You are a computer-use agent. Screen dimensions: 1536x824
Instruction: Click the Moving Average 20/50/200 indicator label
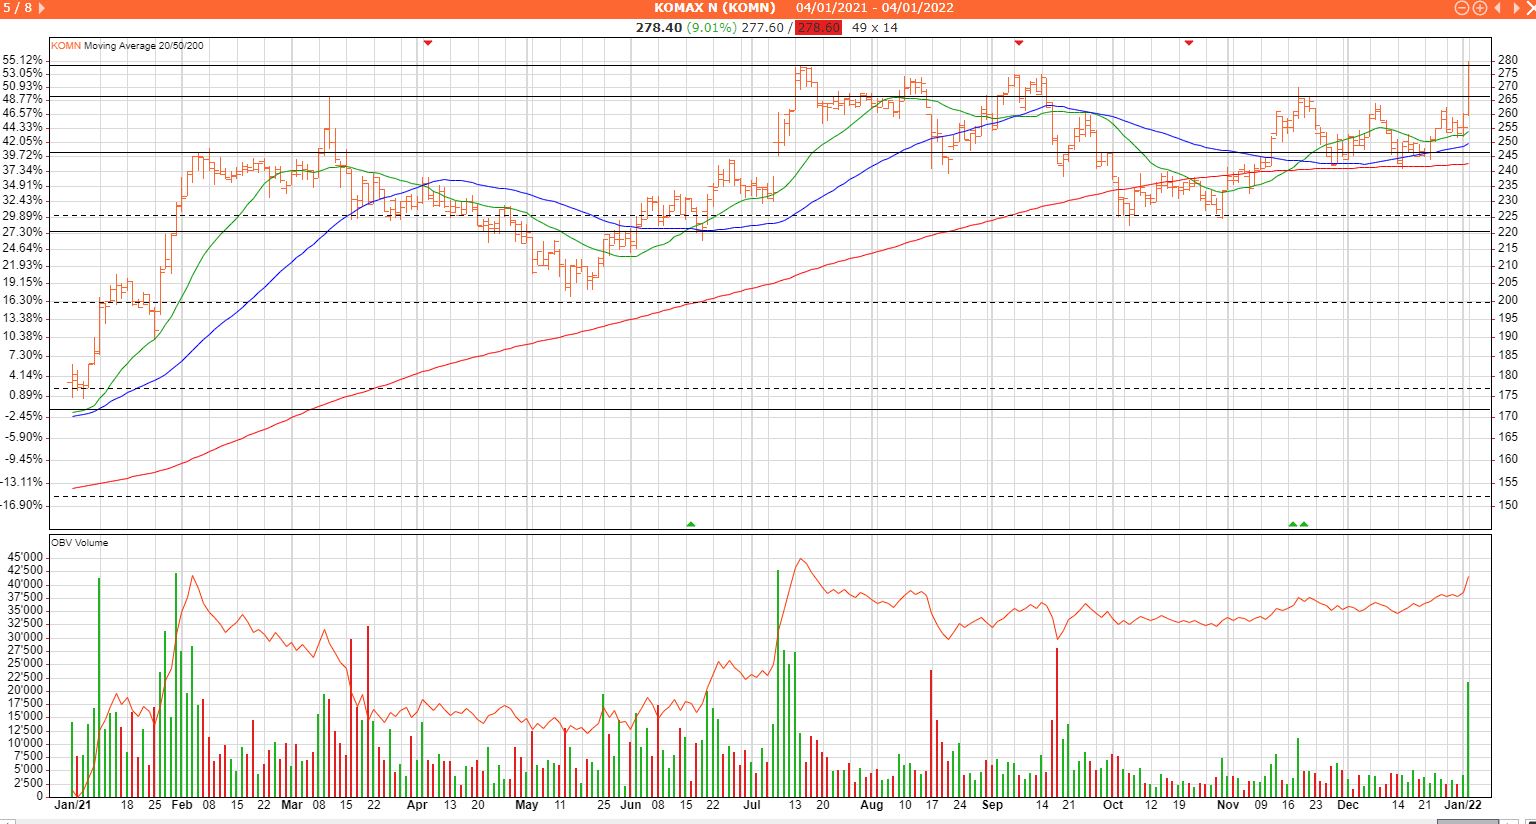pos(144,46)
